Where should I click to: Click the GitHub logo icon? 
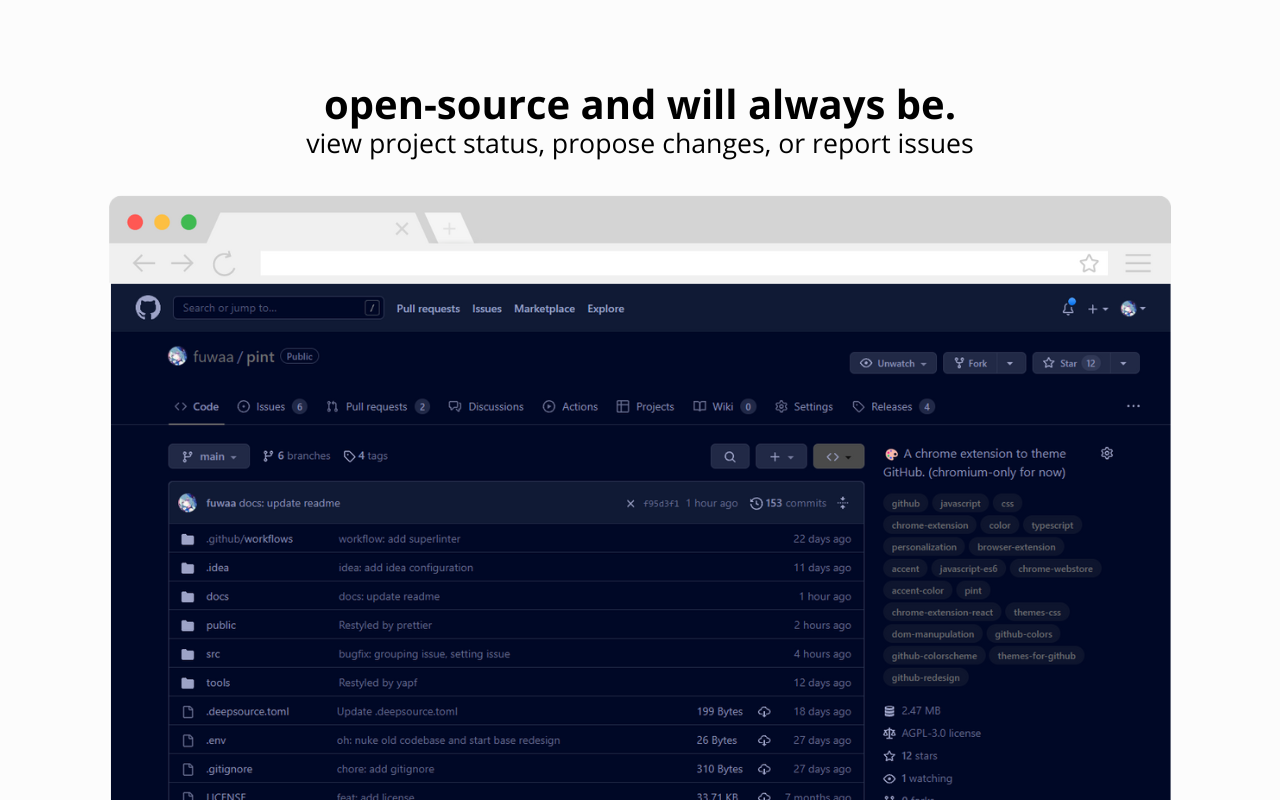point(148,308)
